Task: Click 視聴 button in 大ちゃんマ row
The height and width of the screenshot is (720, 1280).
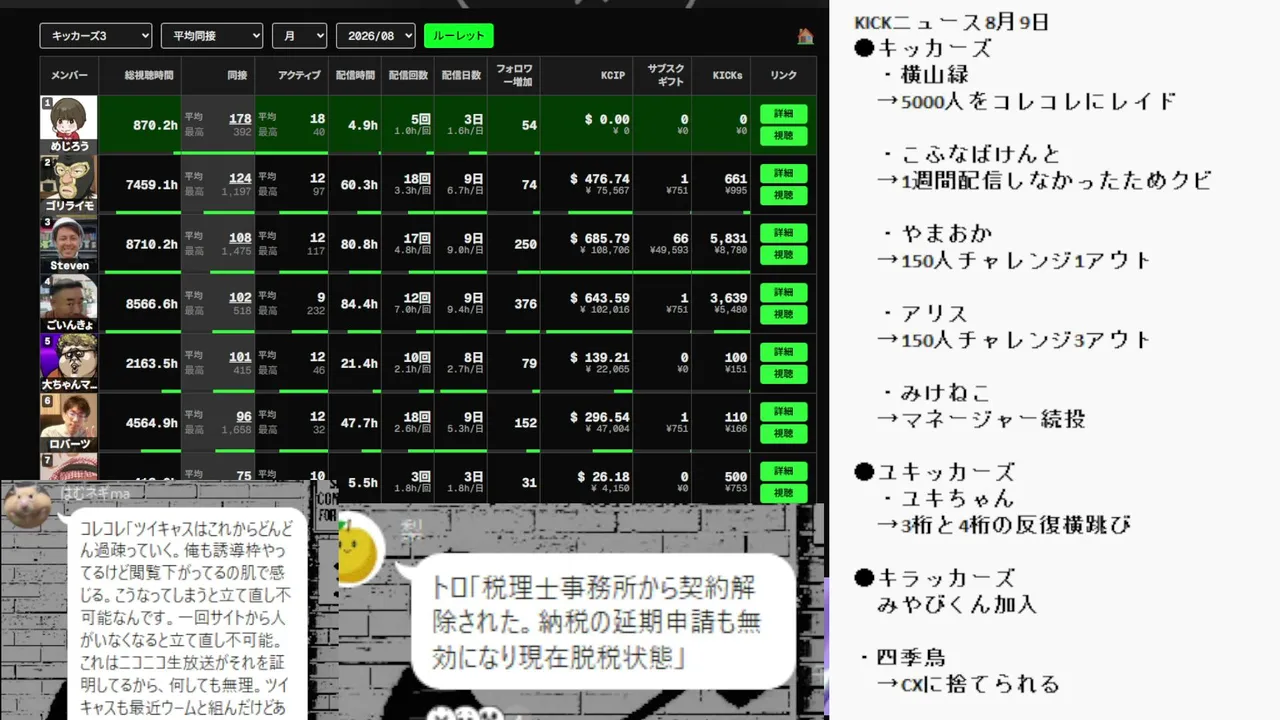Action: point(783,374)
